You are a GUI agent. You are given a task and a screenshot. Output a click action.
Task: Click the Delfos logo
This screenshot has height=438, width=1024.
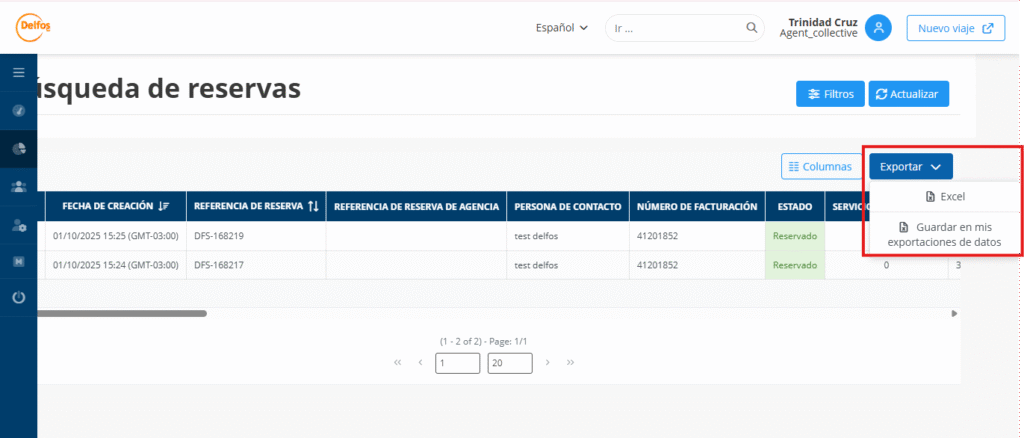point(33,26)
